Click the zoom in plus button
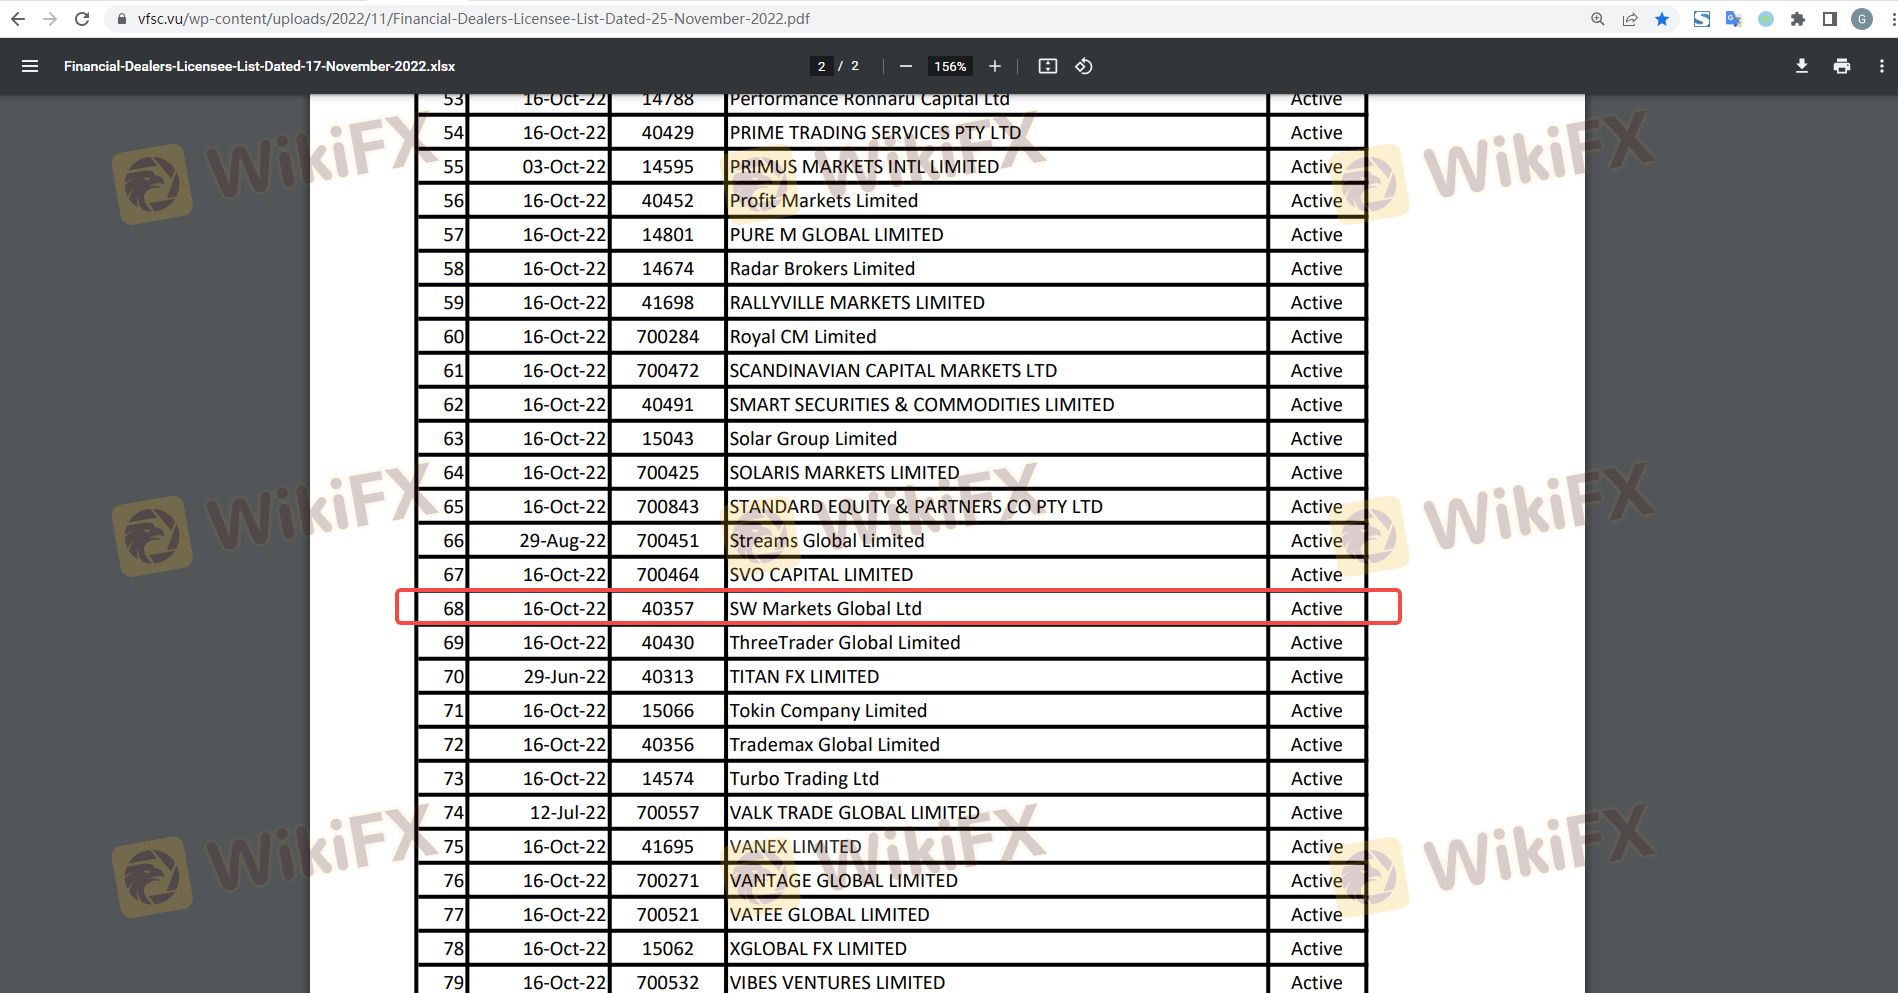This screenshot has height=993, width=1898. pyautogui.click(x=994, y=66)
